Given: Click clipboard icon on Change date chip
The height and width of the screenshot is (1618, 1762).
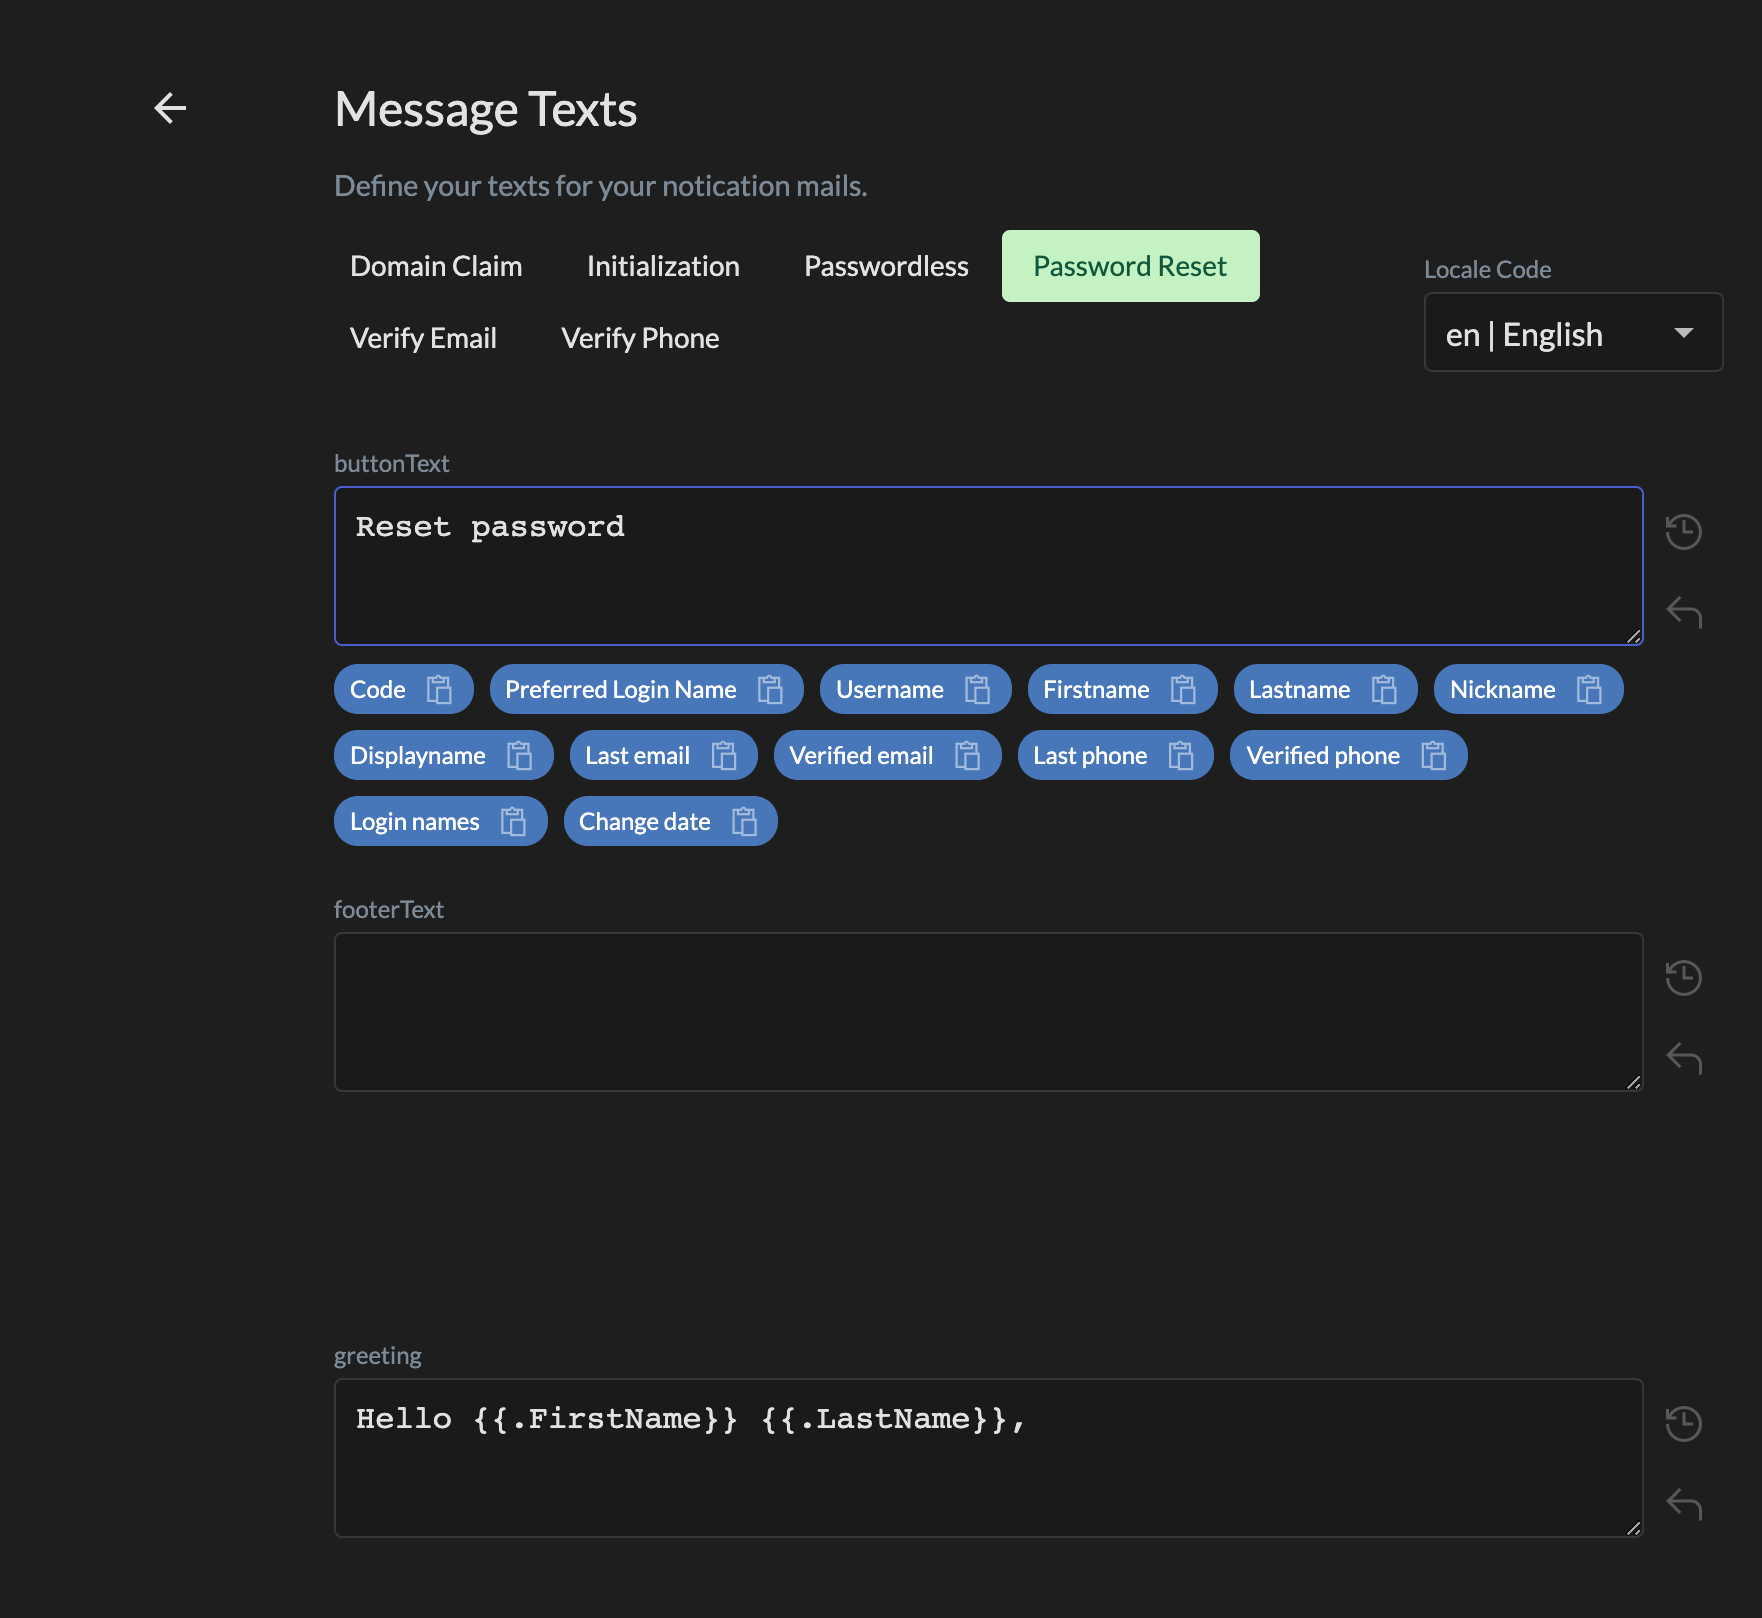Looking at the screenshot, I should pos(744,822).
